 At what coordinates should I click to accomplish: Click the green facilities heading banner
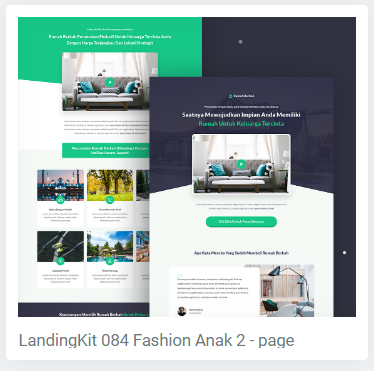click(106, 150)
